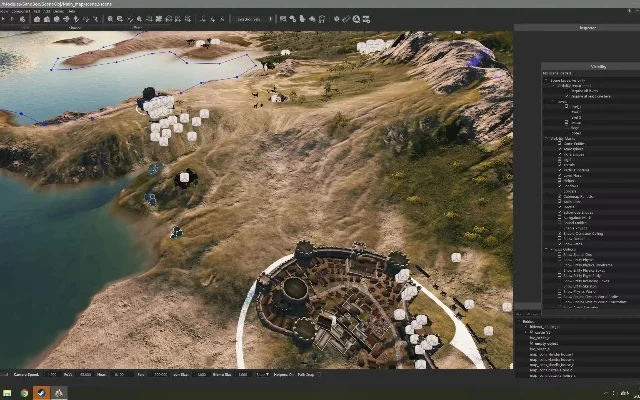Select the walled castle town in the viewport
This screenshot has width=640, height=400.
coord(333,302)
